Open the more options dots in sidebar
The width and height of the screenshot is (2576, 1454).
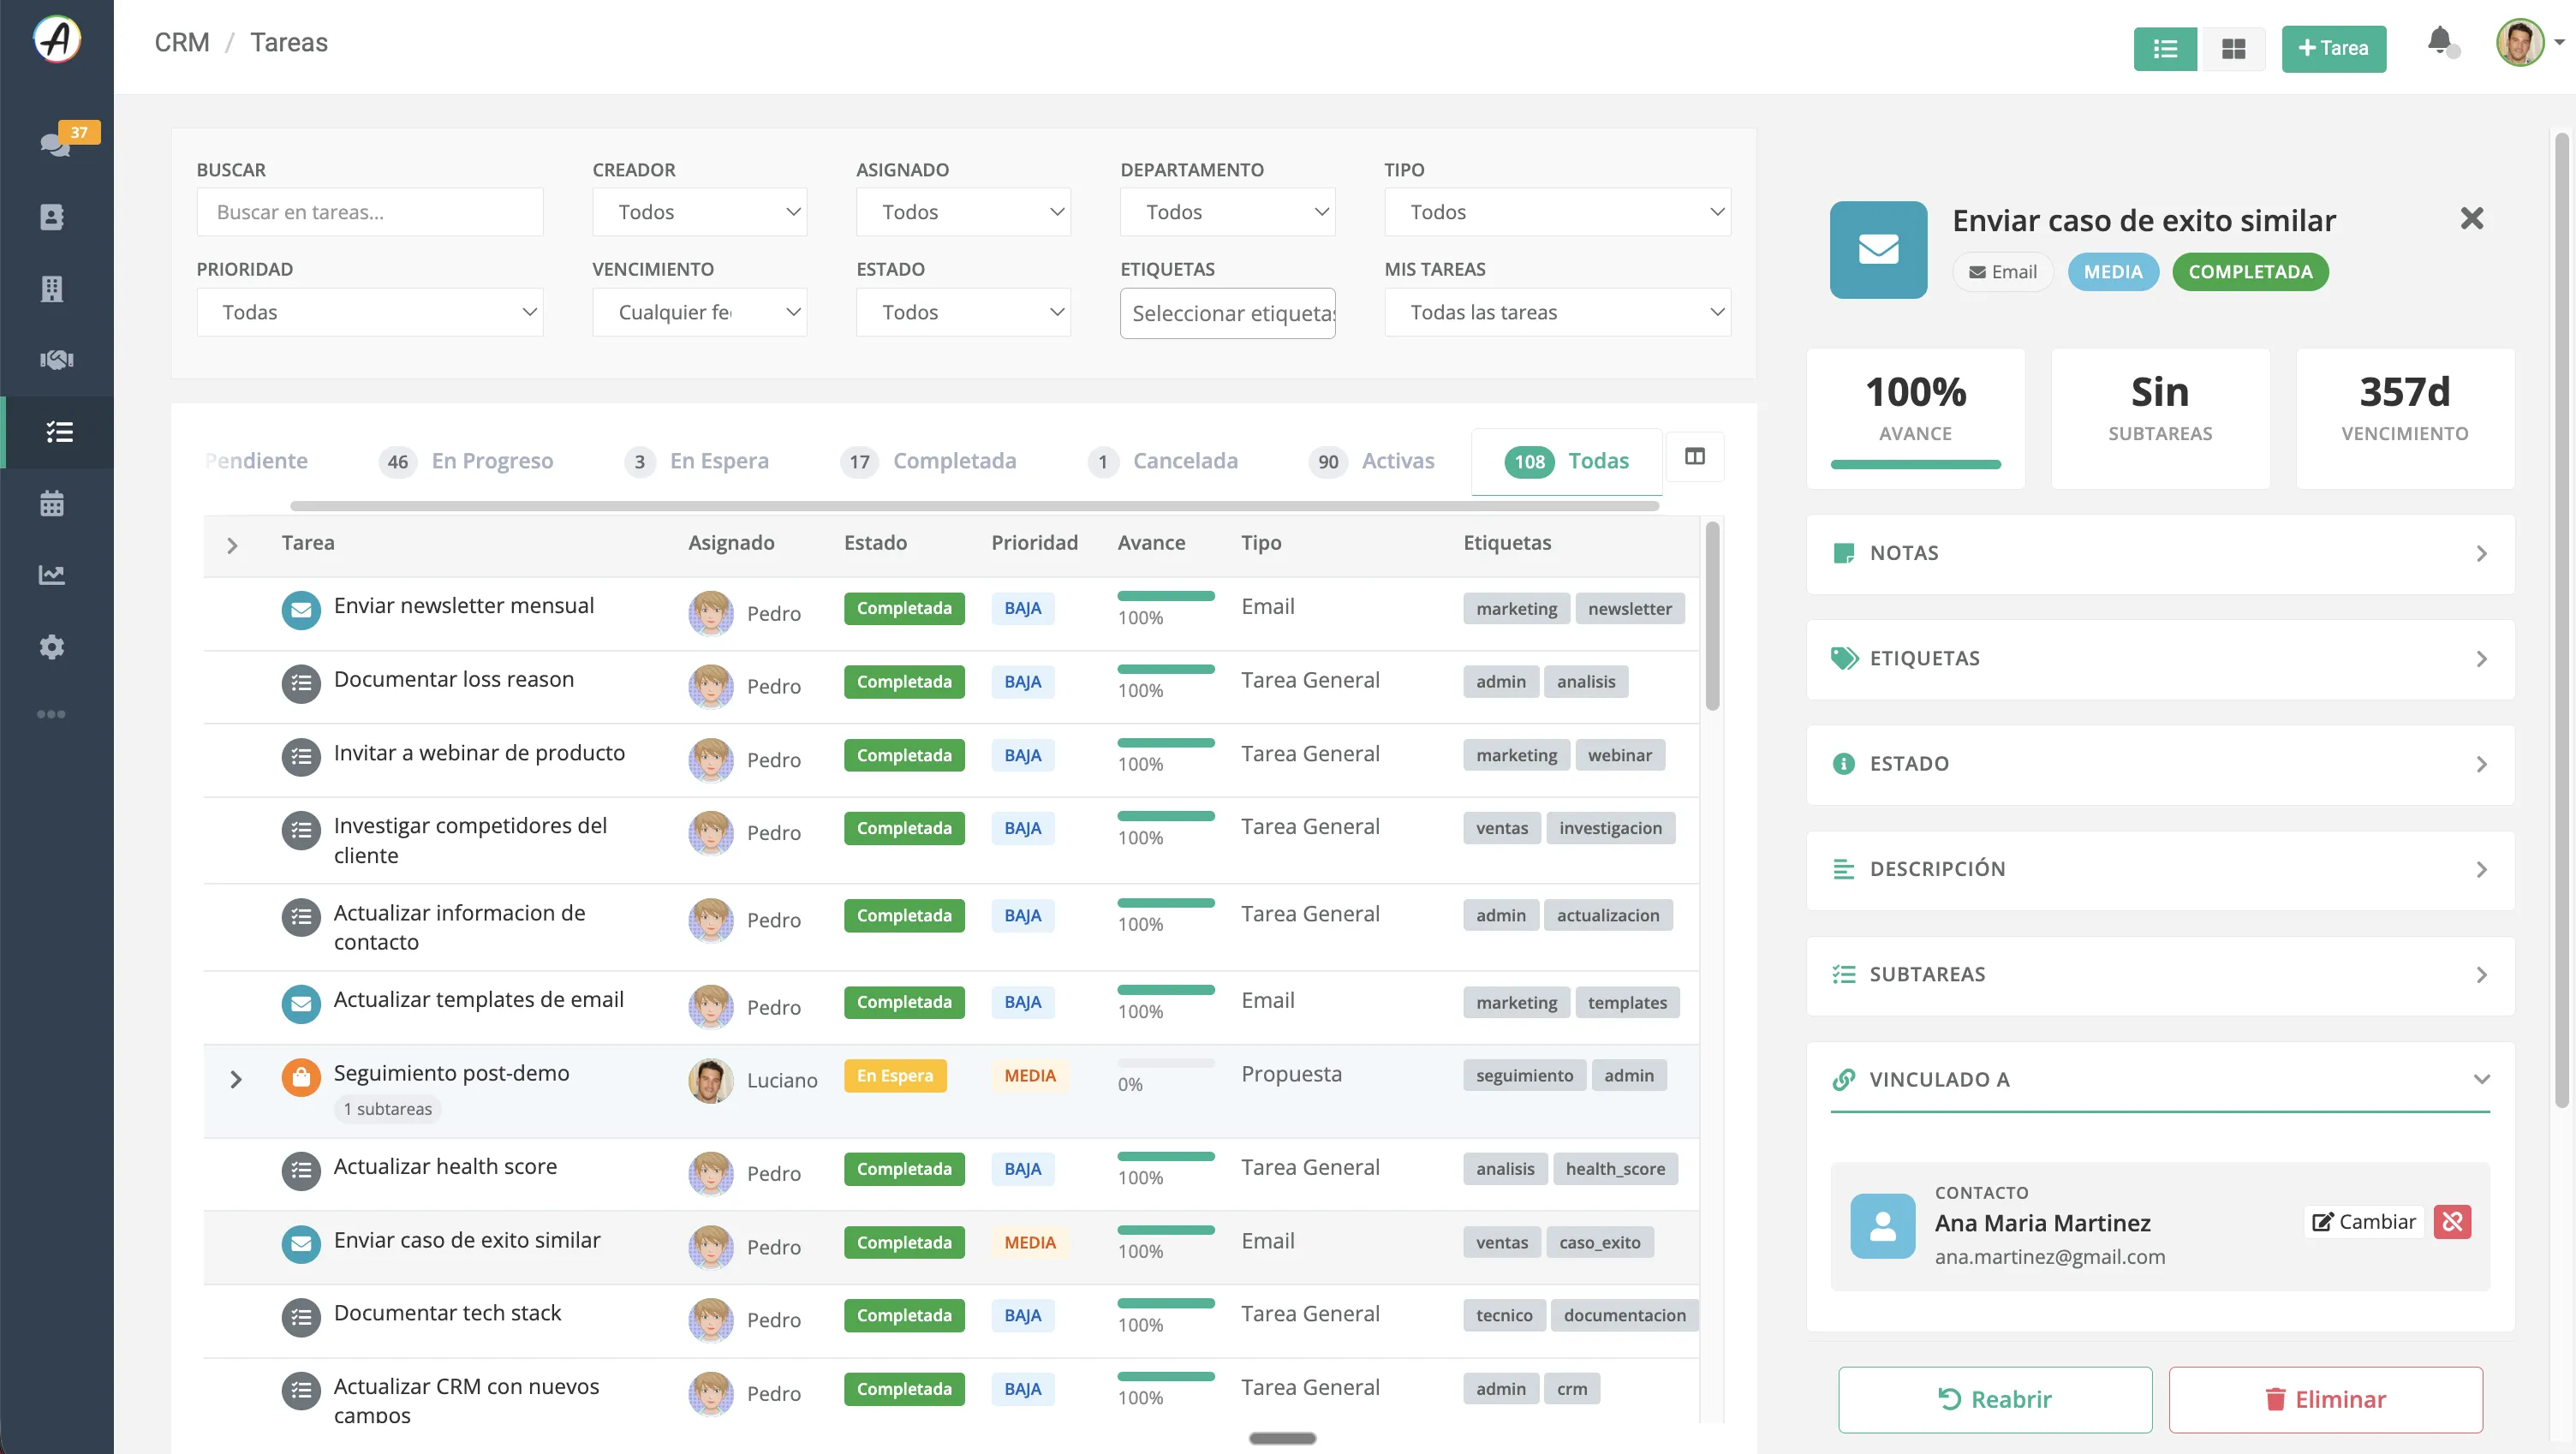tap(51, 714)
